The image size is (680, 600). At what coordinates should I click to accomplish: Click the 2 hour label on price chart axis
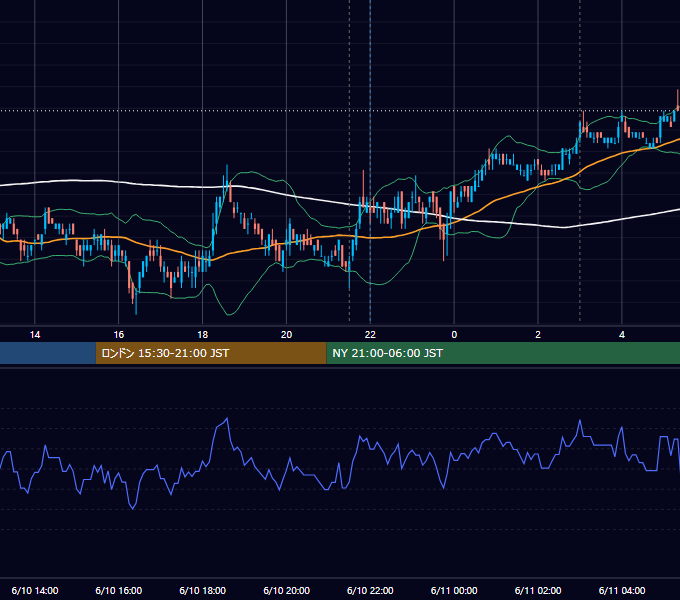pyautogui.click(x=538, y=335)
